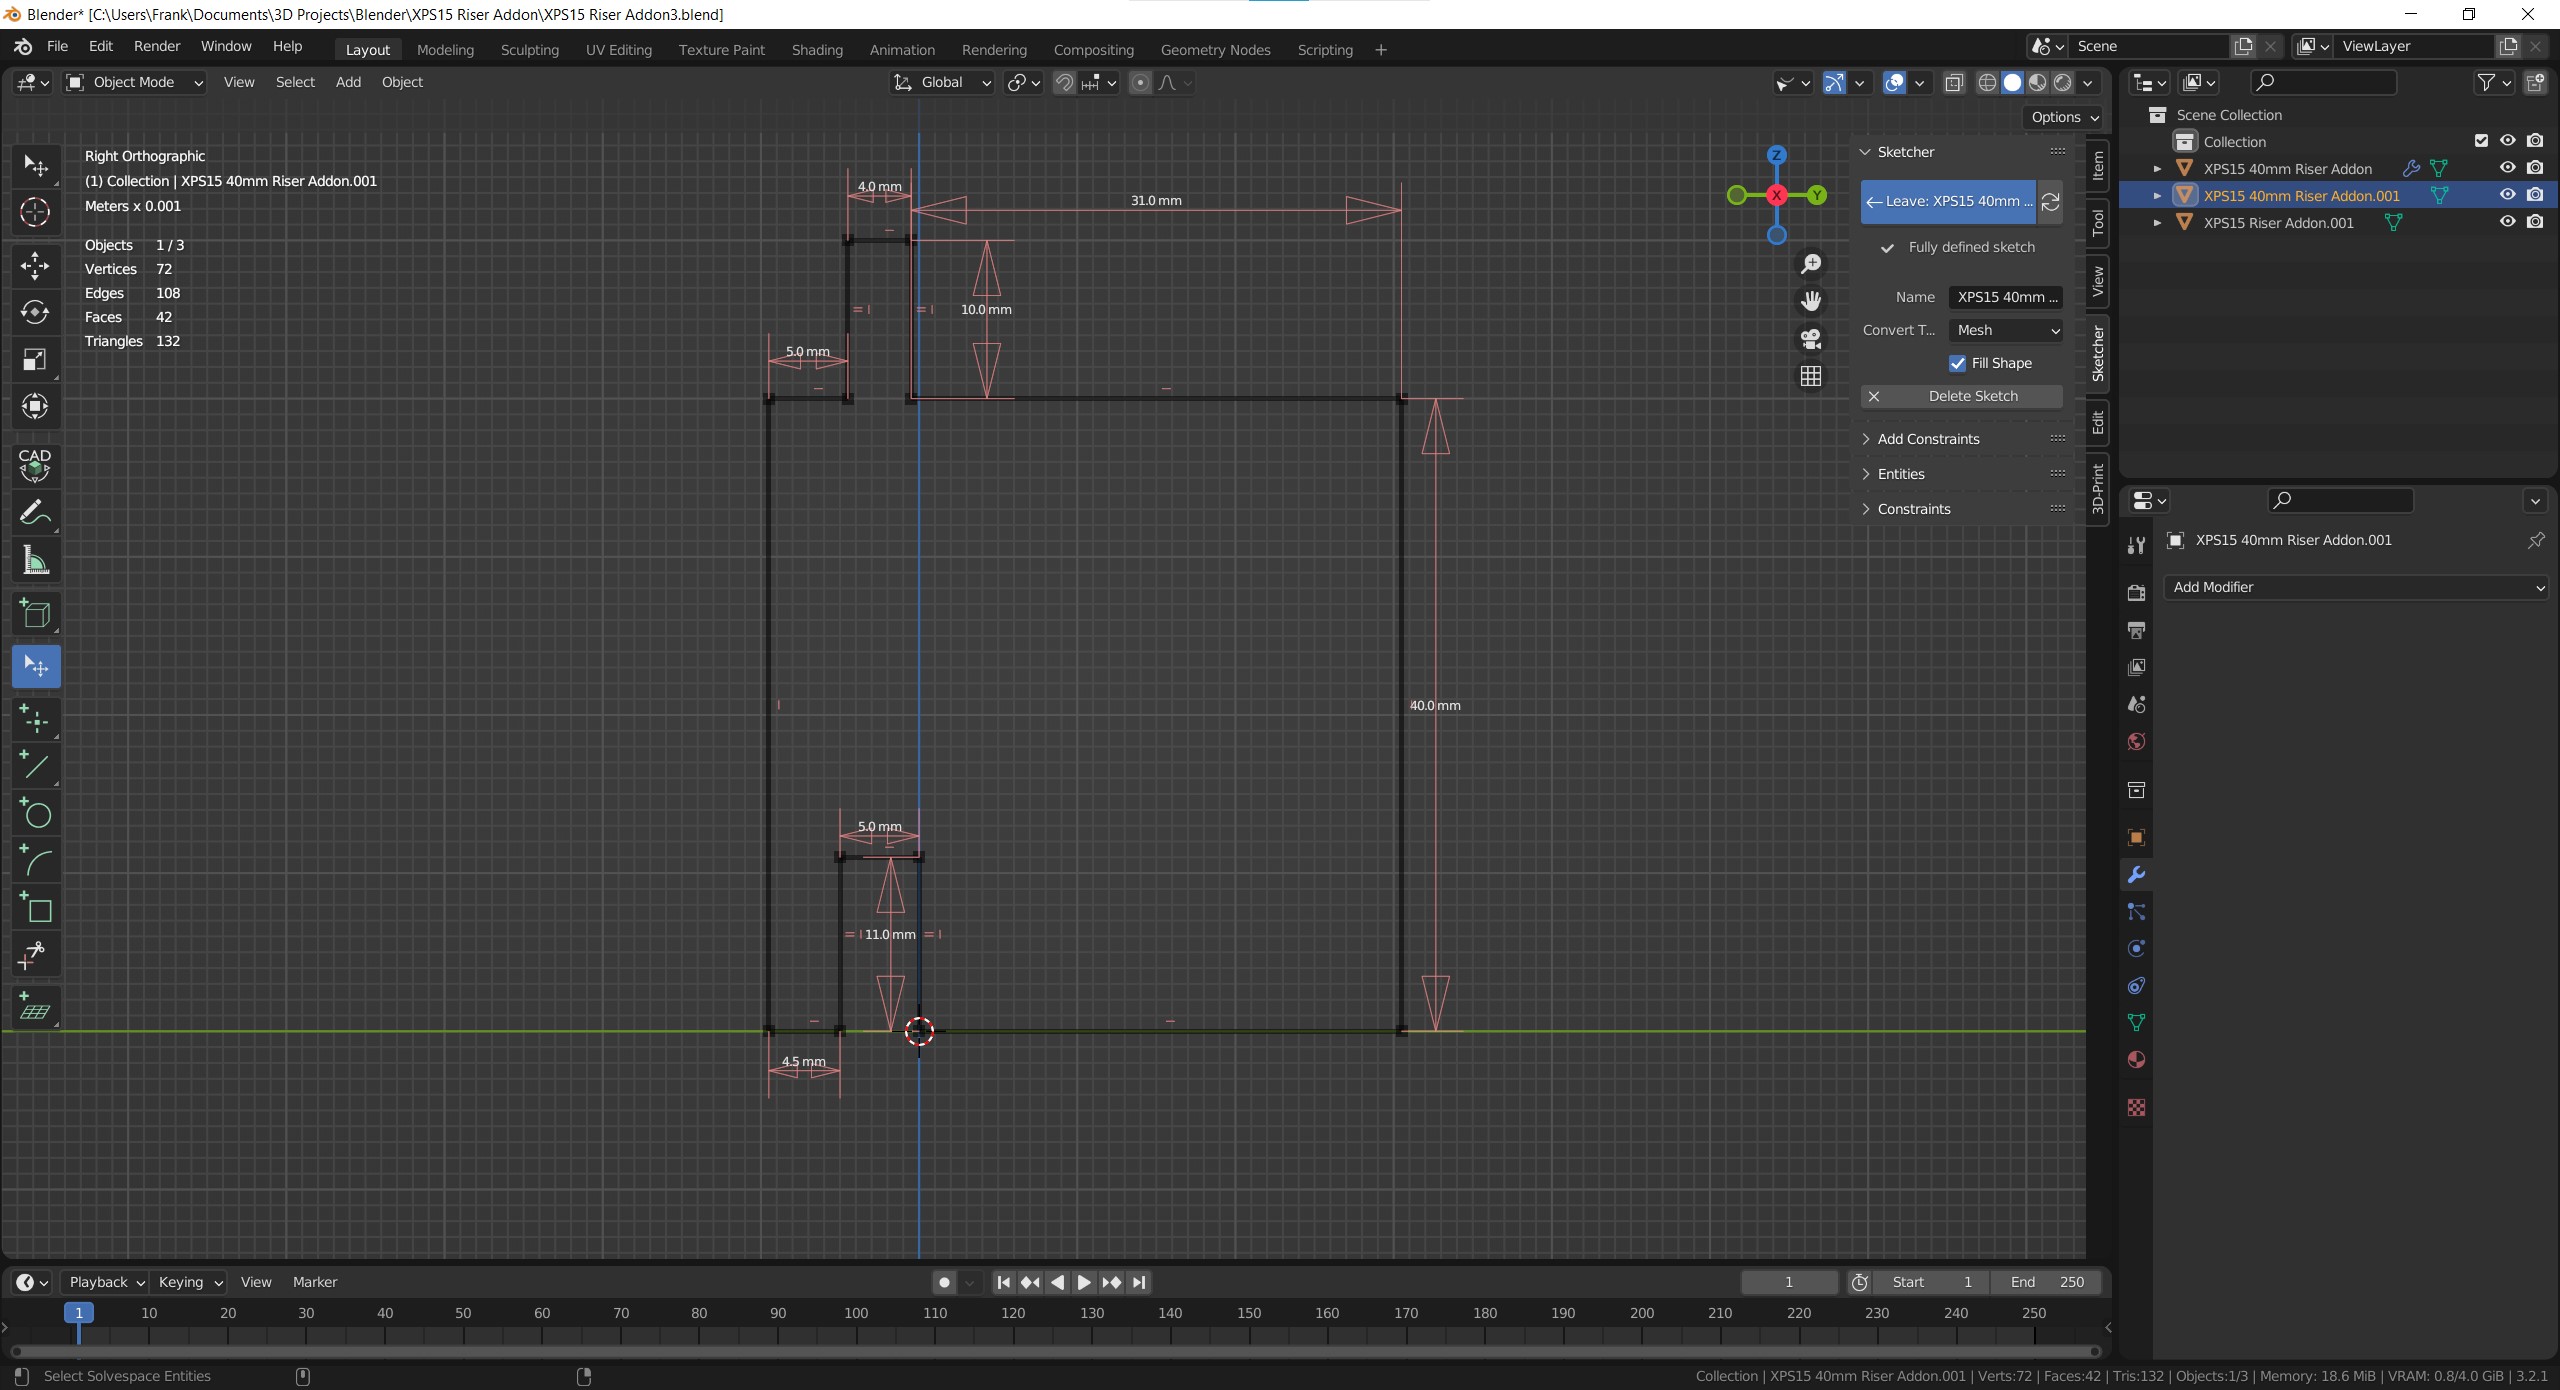Select the Add Line sketch tool

click(35, 767)
